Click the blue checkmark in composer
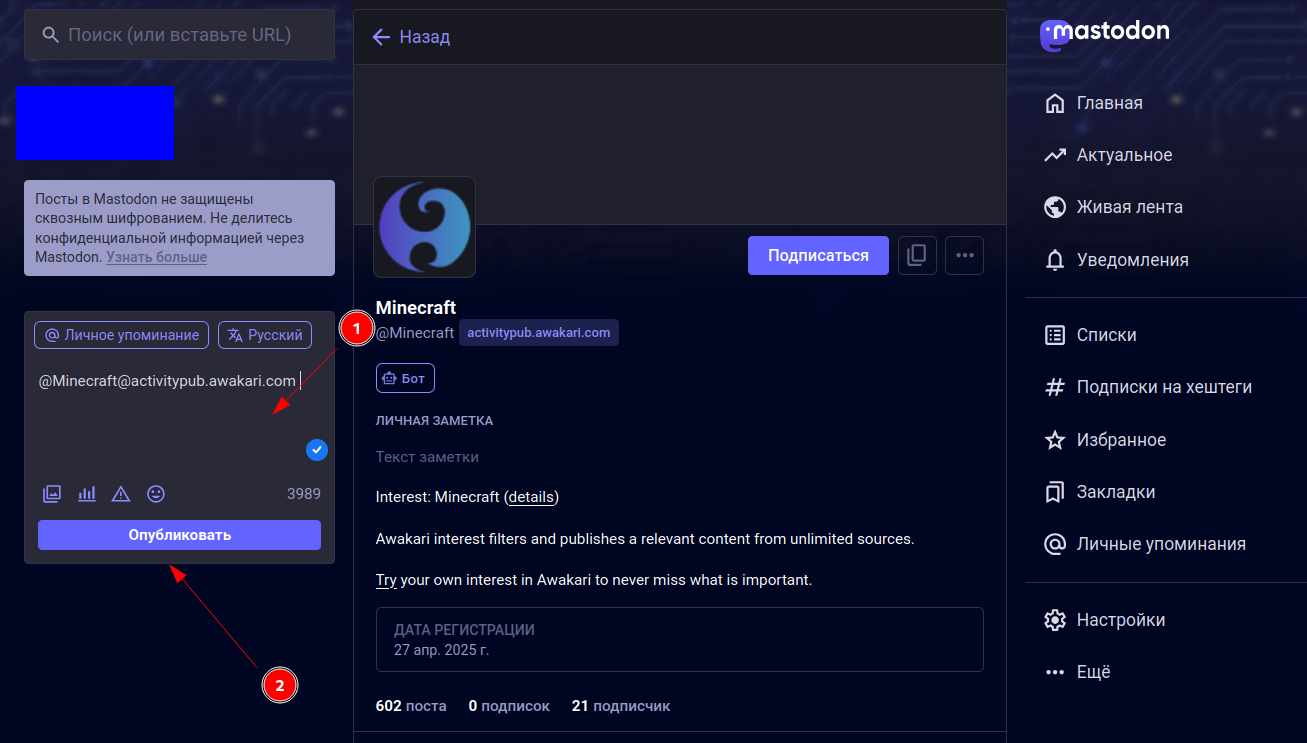Viewport: 1307px width, 743px height. (x=317, y=450)
